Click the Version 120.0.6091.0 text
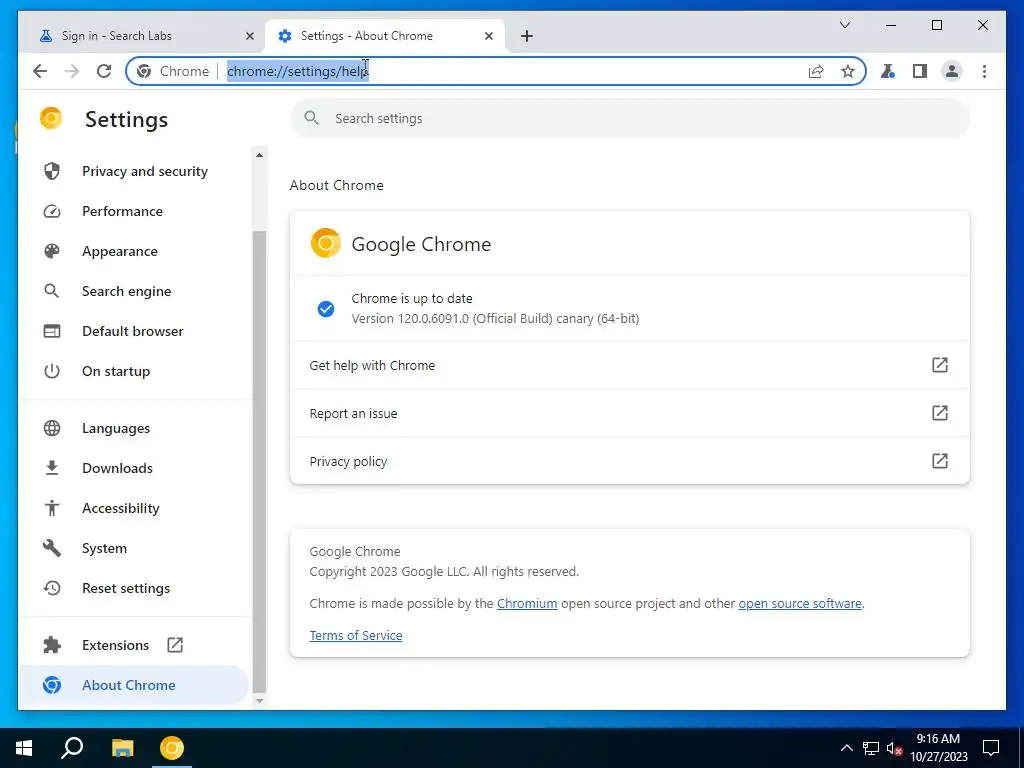This screenshot has height=768, width=1024. pos(495,319)
